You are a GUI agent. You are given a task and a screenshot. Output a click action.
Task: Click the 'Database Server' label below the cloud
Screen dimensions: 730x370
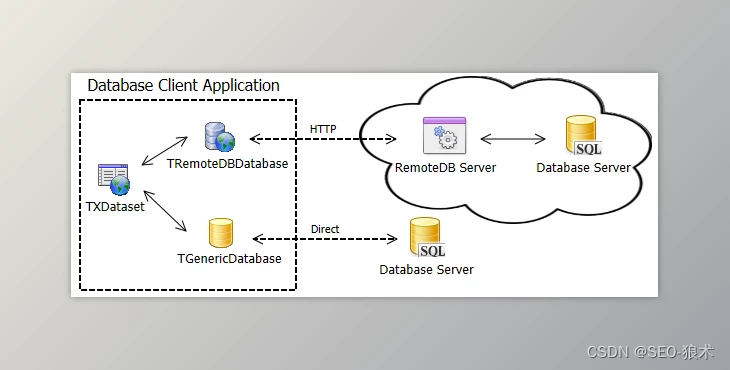click(x=426, y=269)
